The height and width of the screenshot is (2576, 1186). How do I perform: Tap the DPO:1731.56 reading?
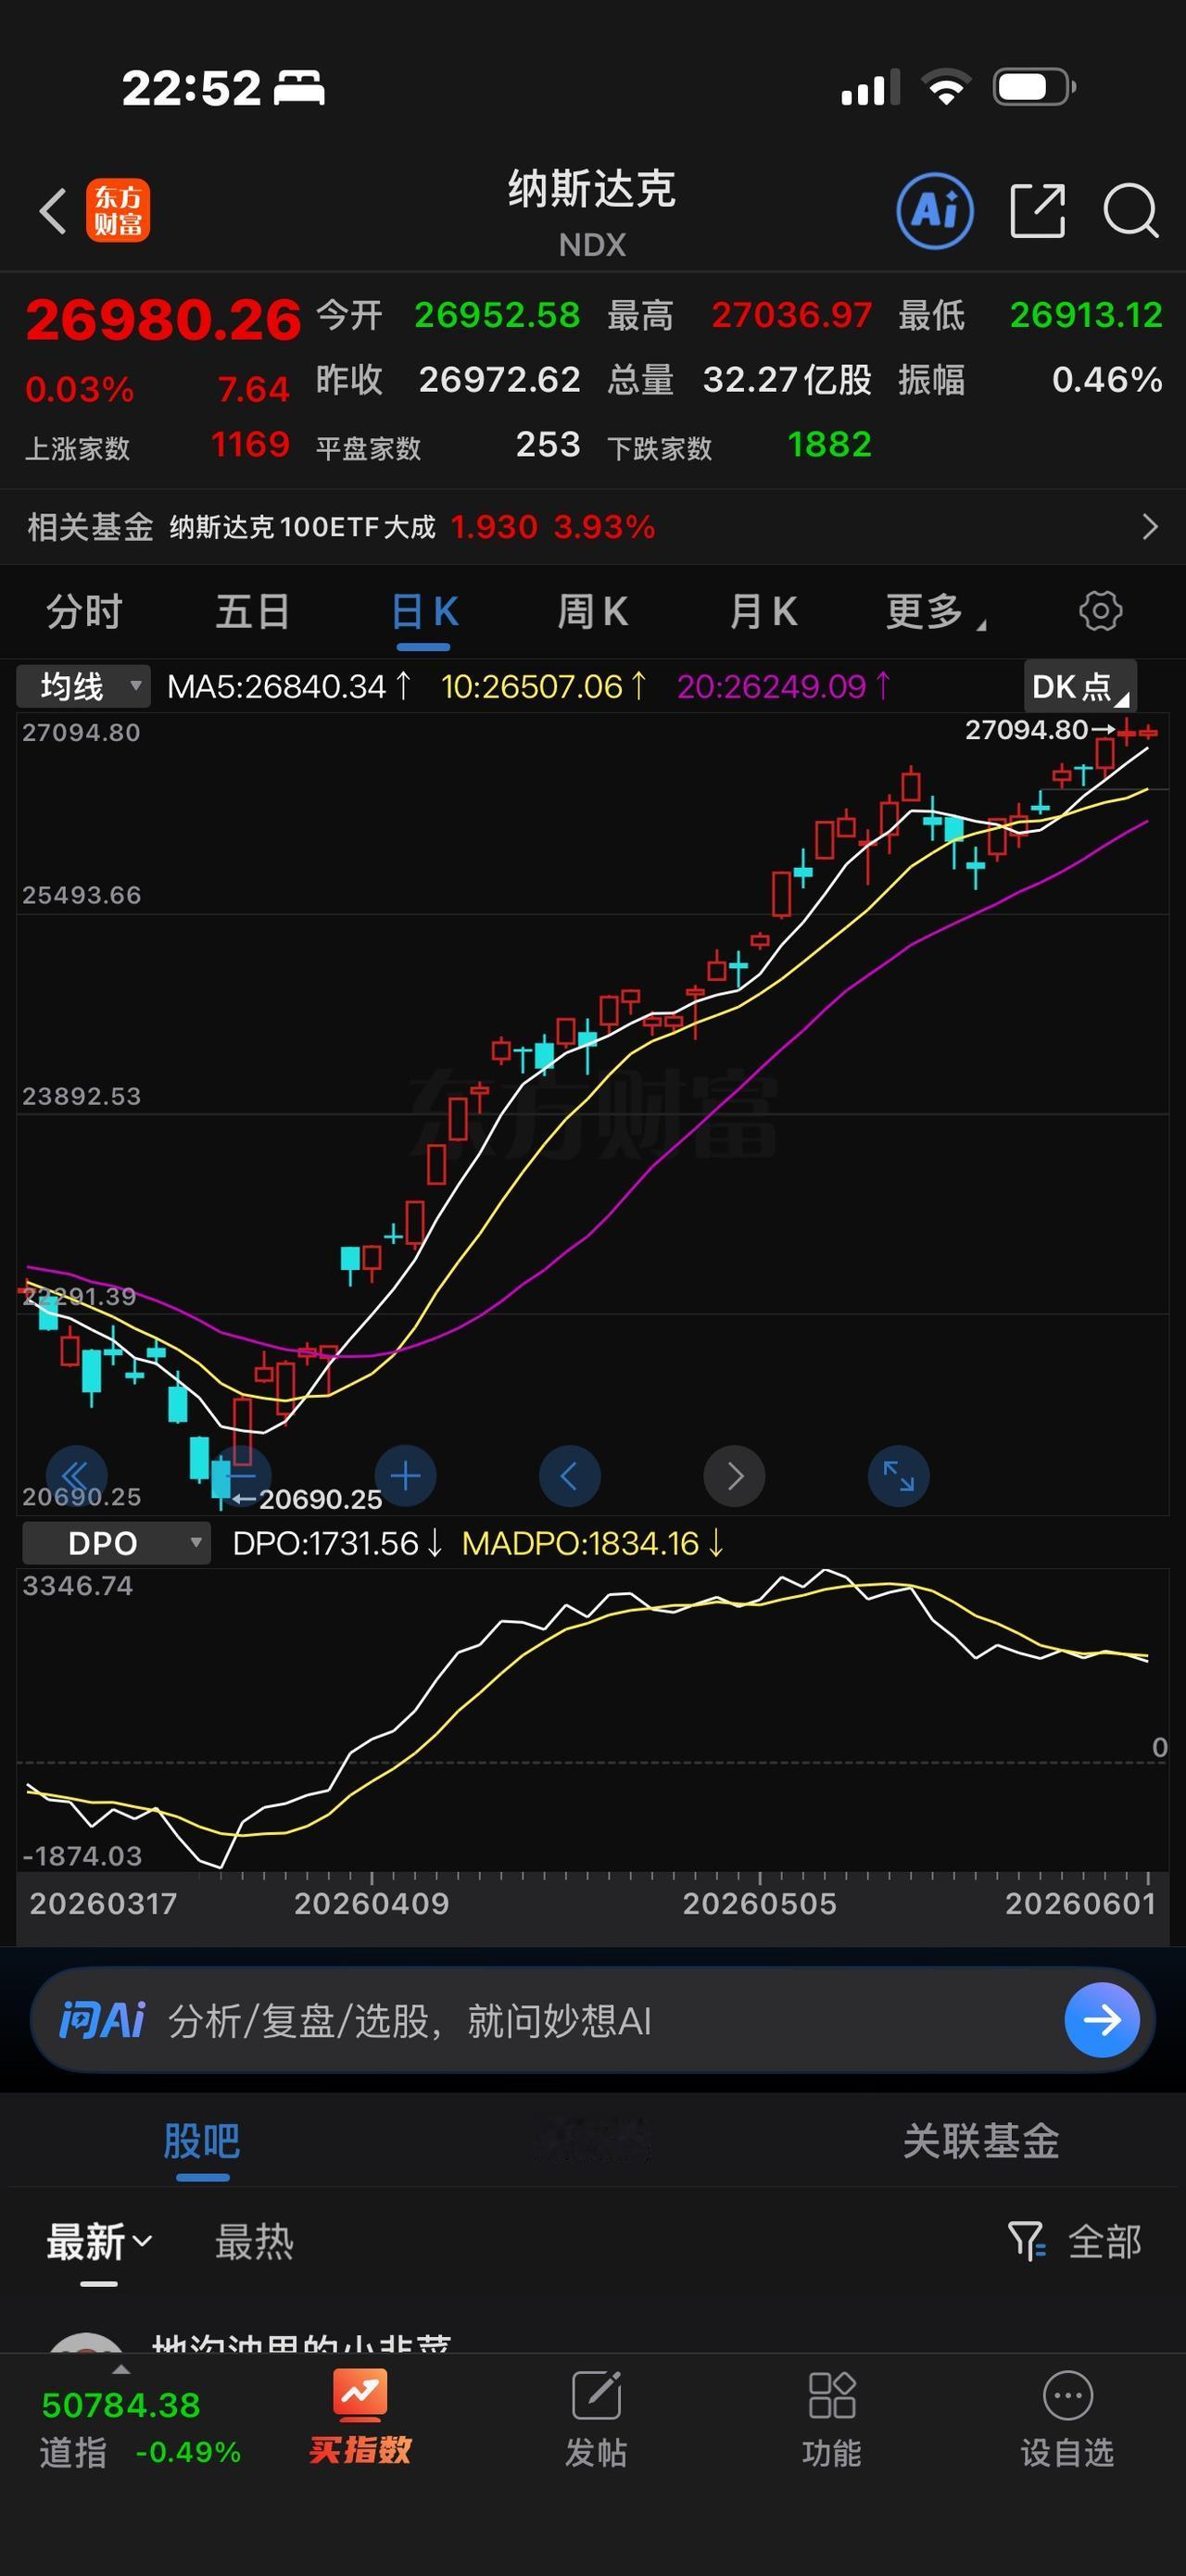pos(338,1543)
